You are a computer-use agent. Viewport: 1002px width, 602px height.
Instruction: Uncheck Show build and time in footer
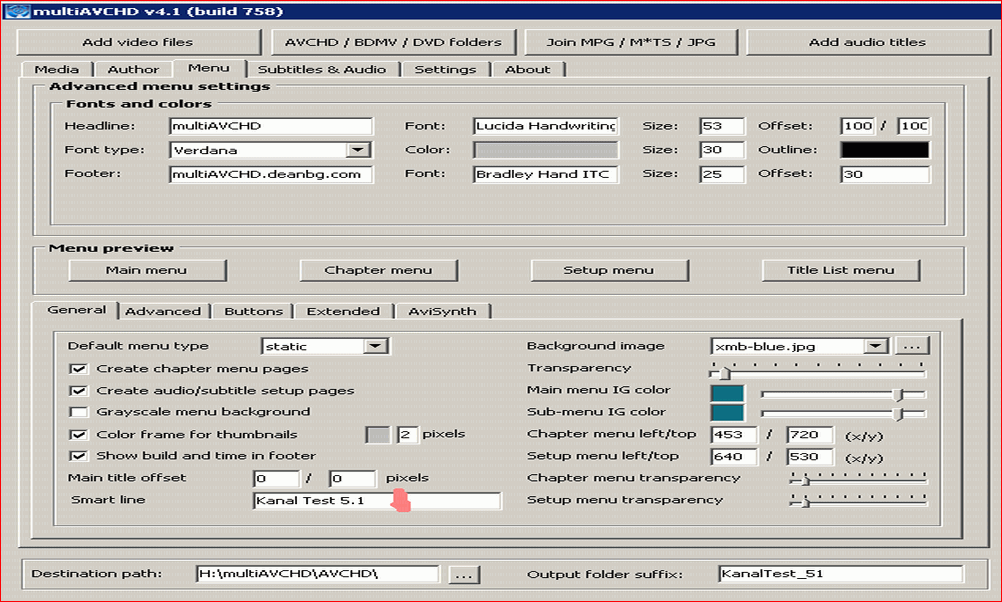coord(78,456)
